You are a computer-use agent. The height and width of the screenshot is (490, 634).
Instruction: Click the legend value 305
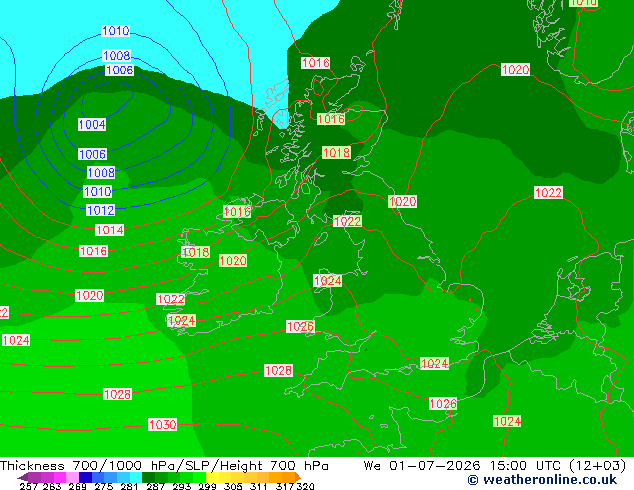(233, 486)
